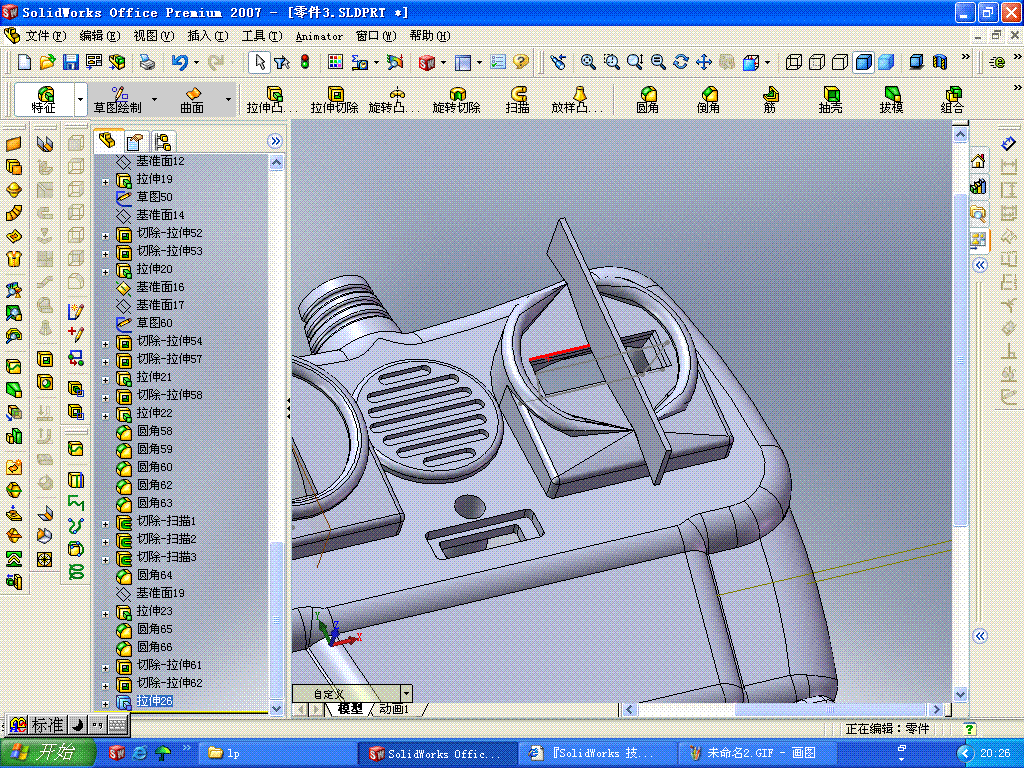The image size is (1024, 768).
Task: Click the 抽壳 shell tool
Action: [831, 100]
